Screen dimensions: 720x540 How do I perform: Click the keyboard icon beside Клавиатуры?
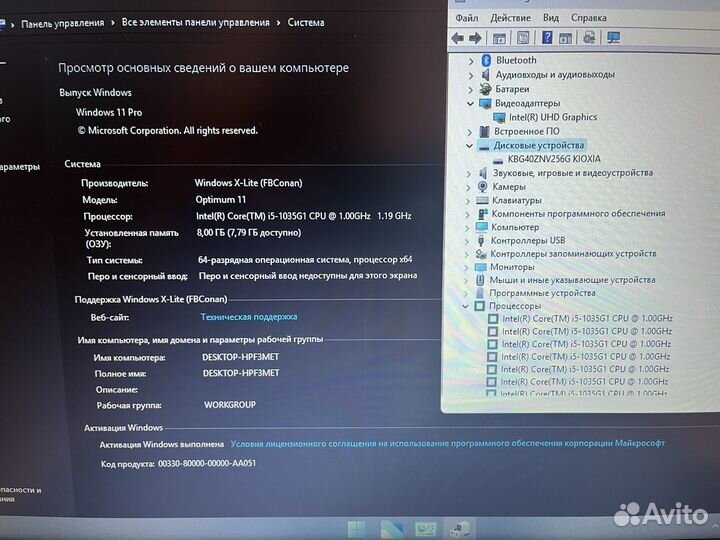click(x=482, y=200)
